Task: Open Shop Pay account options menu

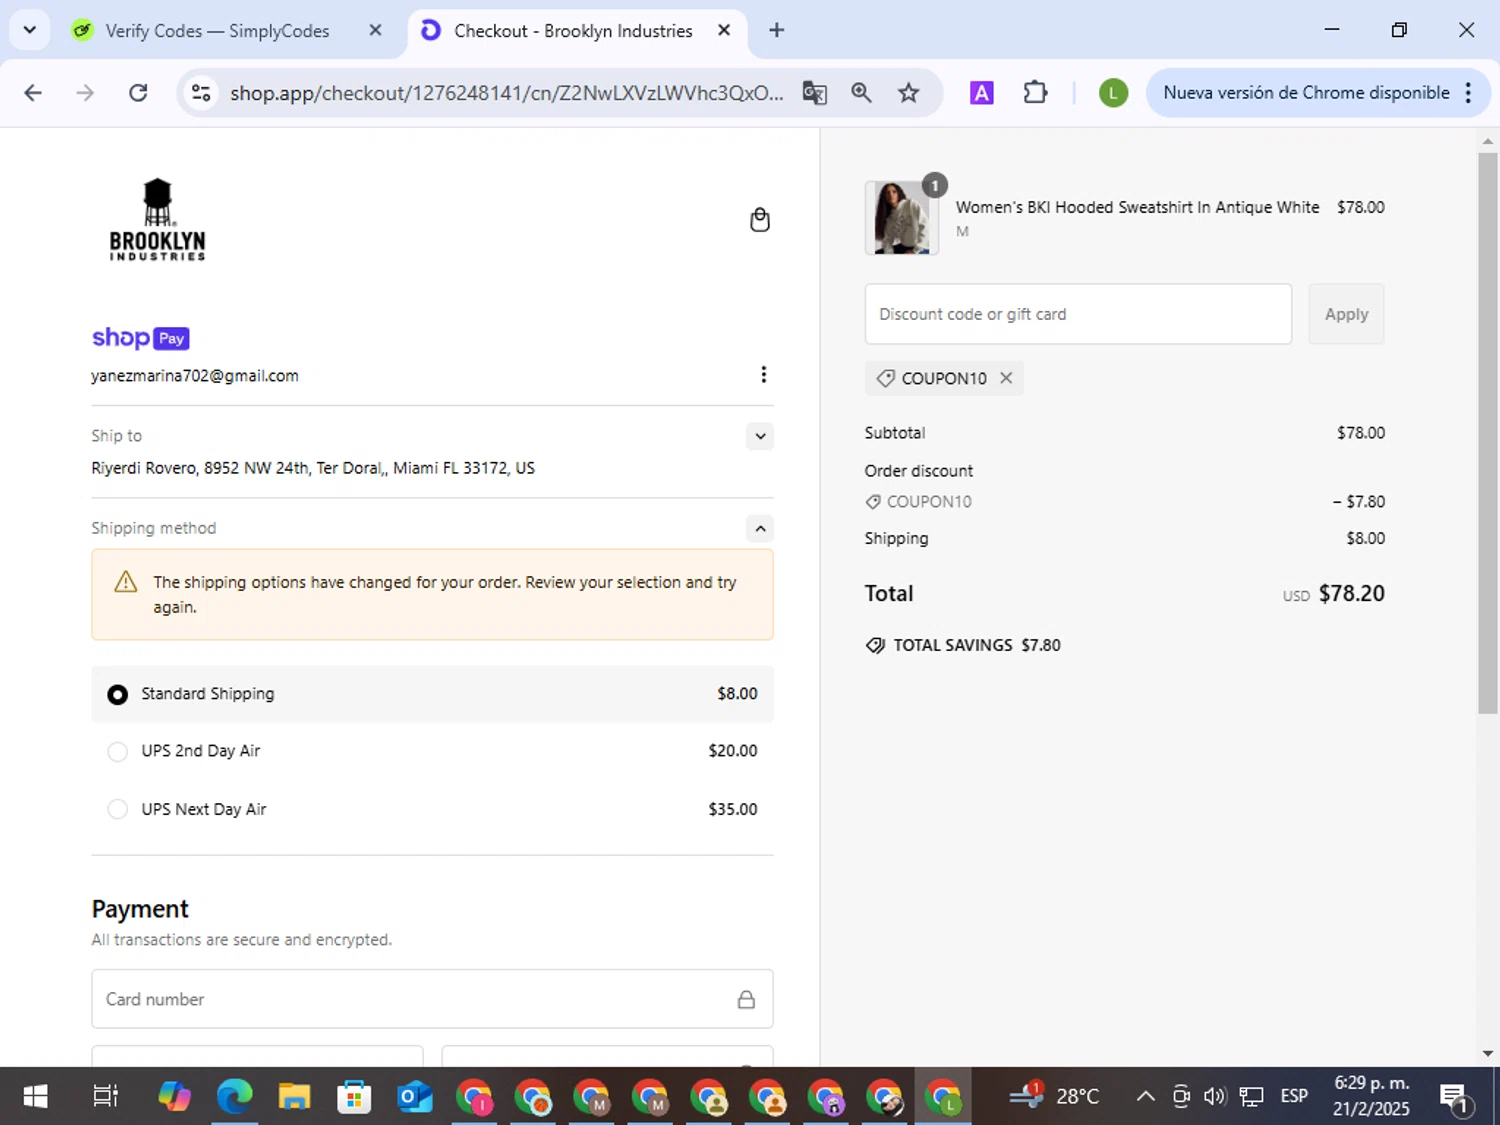Action: (x=763, y=374)
